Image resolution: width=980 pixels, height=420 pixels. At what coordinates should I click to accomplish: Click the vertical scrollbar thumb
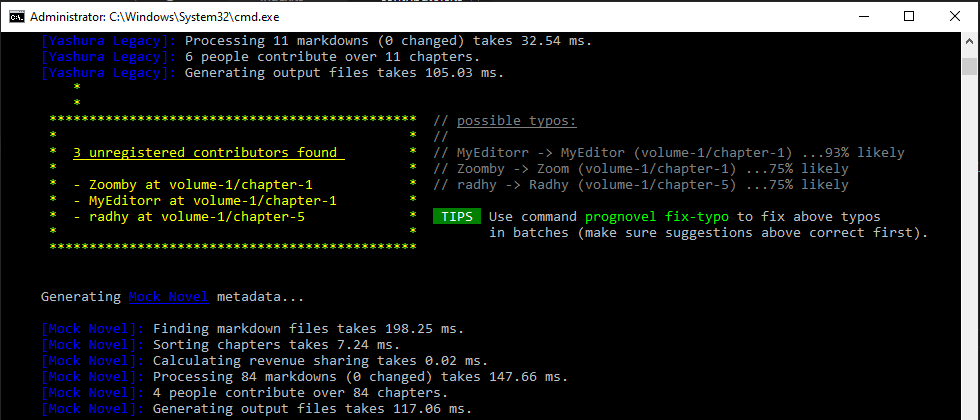point(969,65)
